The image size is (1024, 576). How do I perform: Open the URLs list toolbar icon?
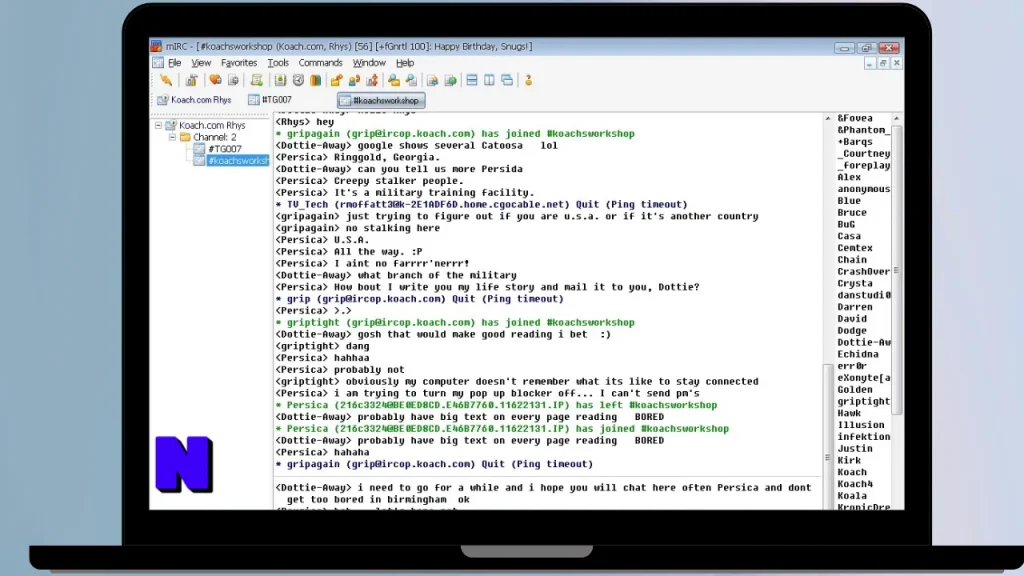[451, 80]
